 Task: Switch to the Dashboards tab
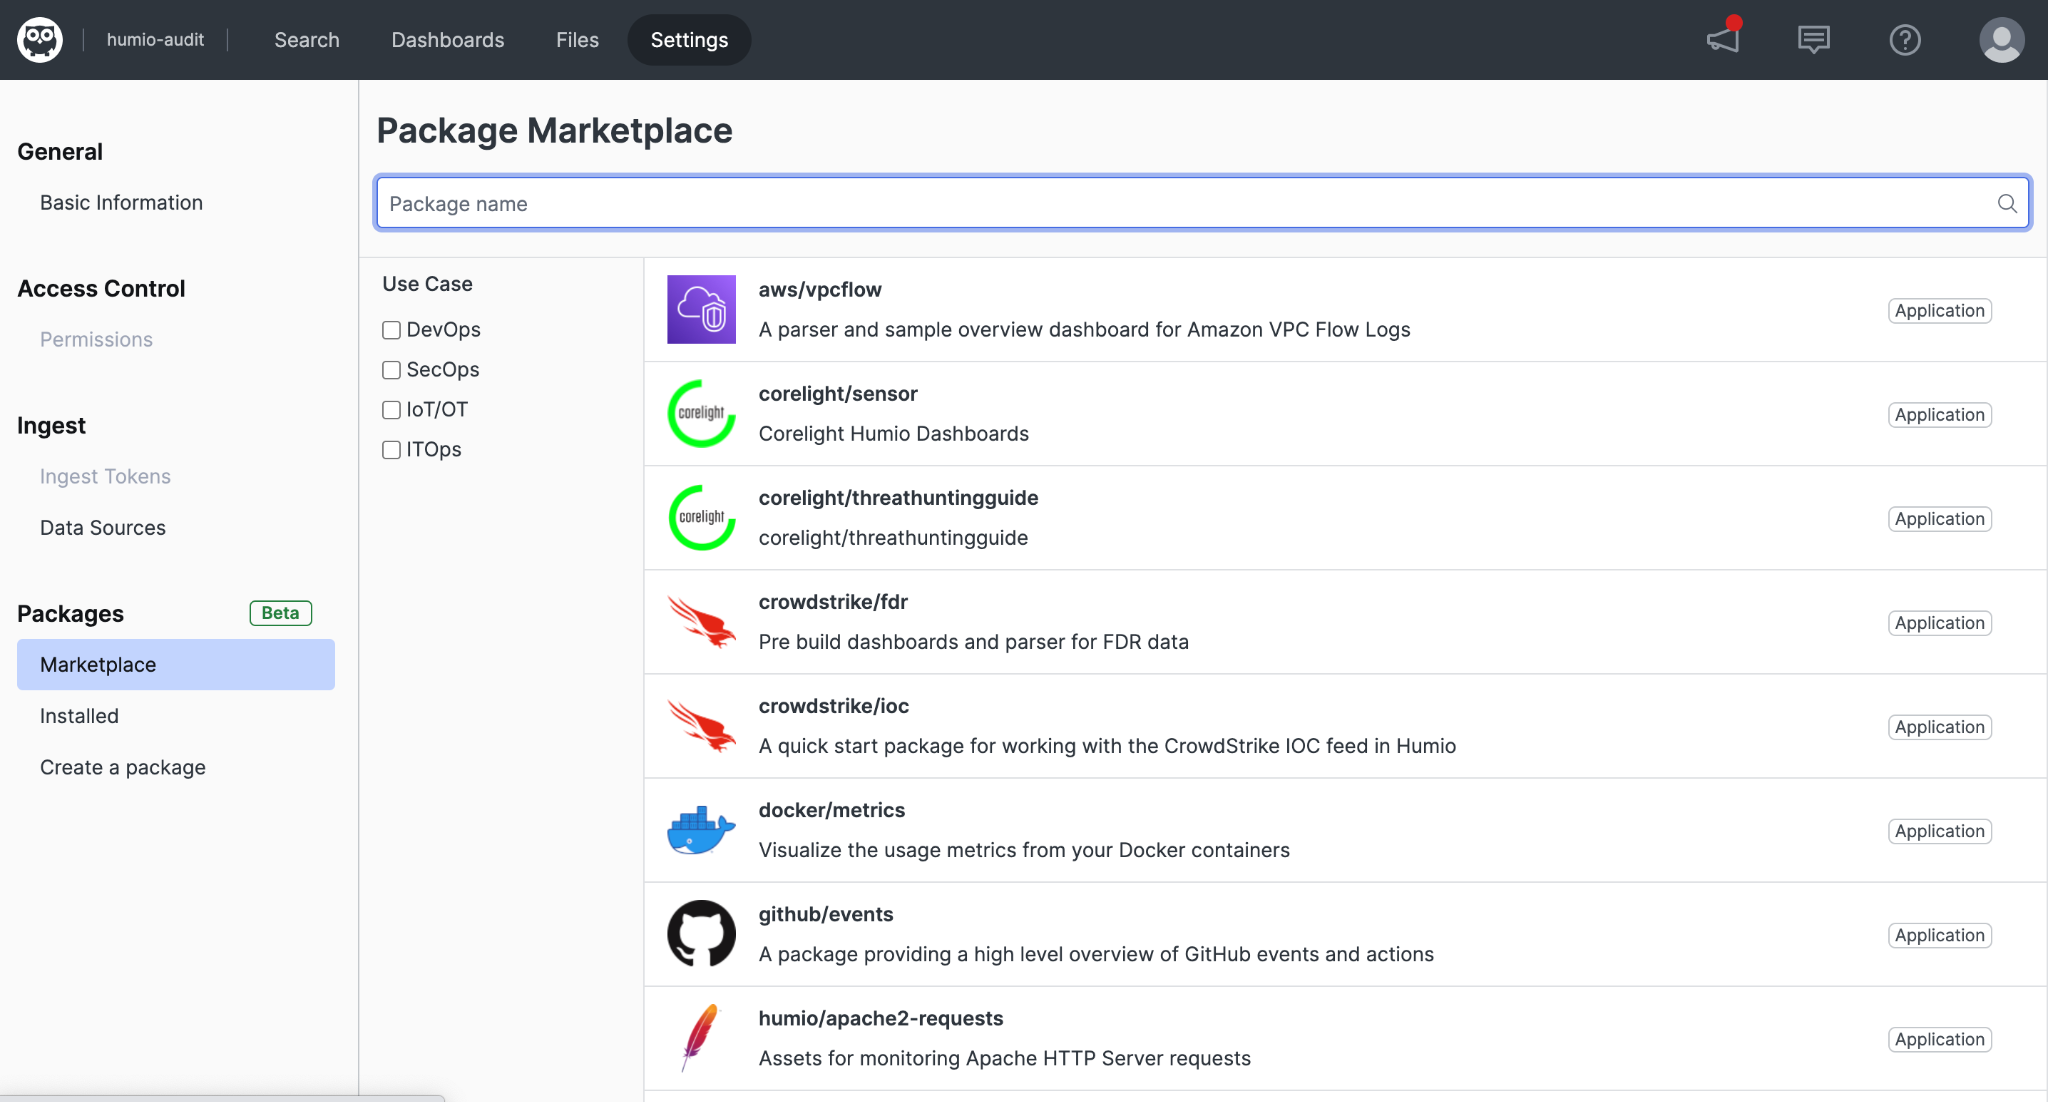coord(448,40)
